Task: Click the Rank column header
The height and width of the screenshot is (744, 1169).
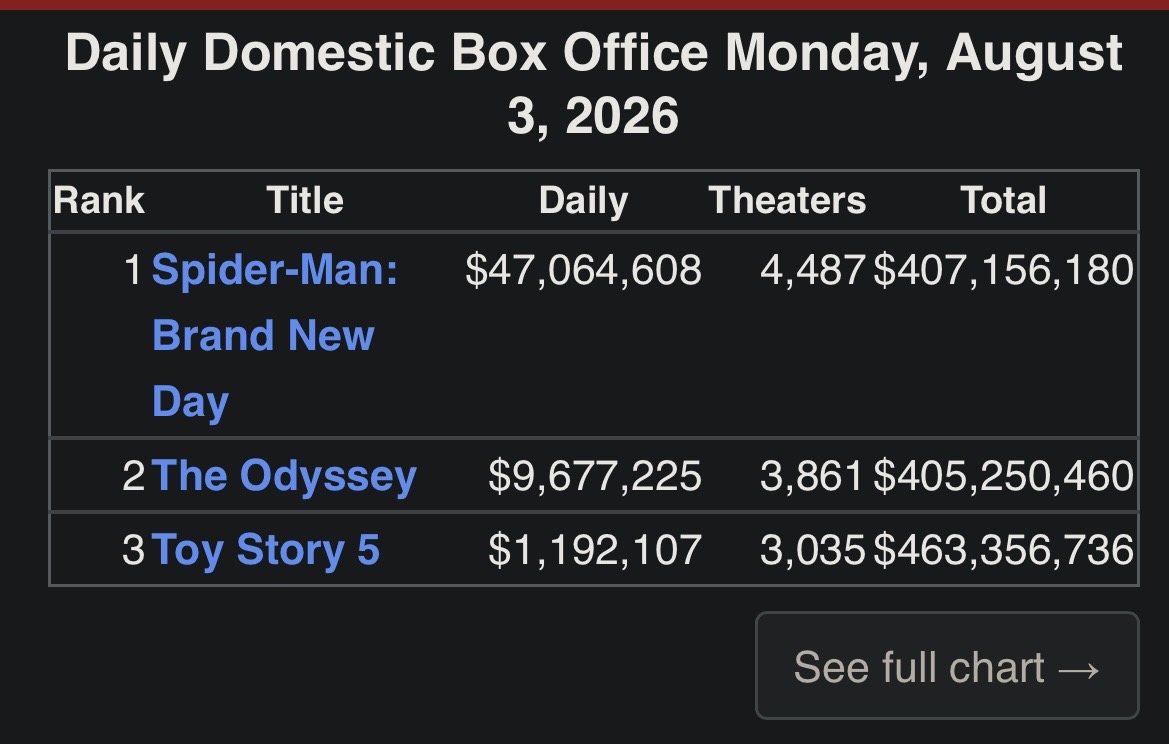Action: (x=98, y=201)
